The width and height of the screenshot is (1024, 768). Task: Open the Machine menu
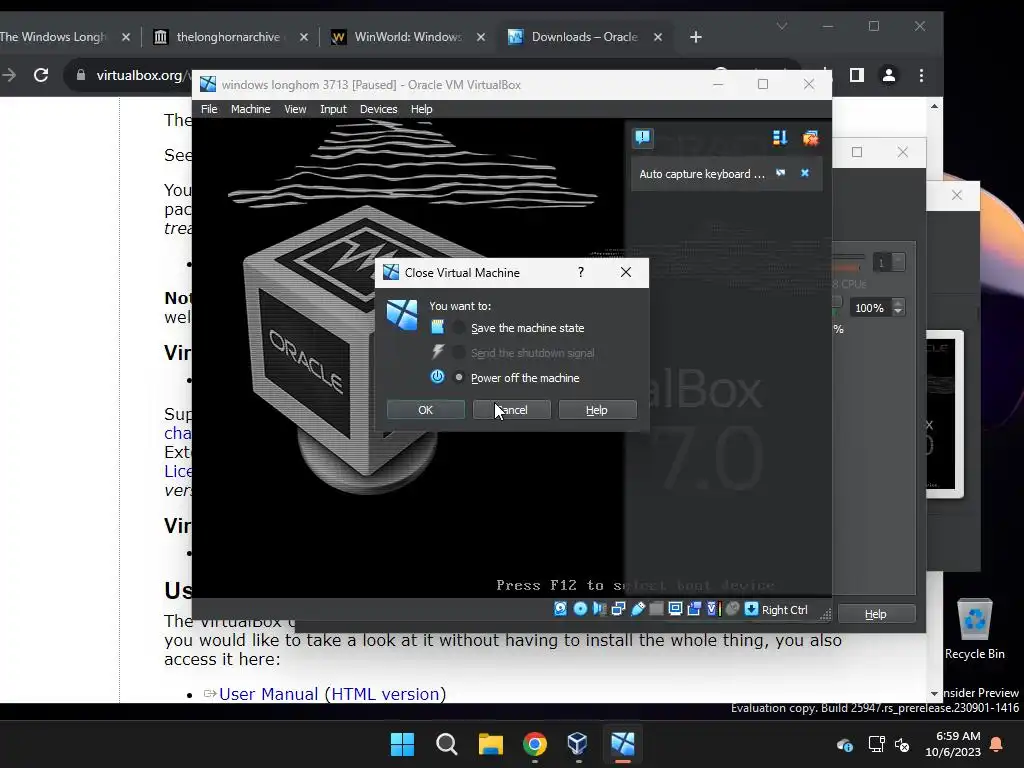pos(250,109)
